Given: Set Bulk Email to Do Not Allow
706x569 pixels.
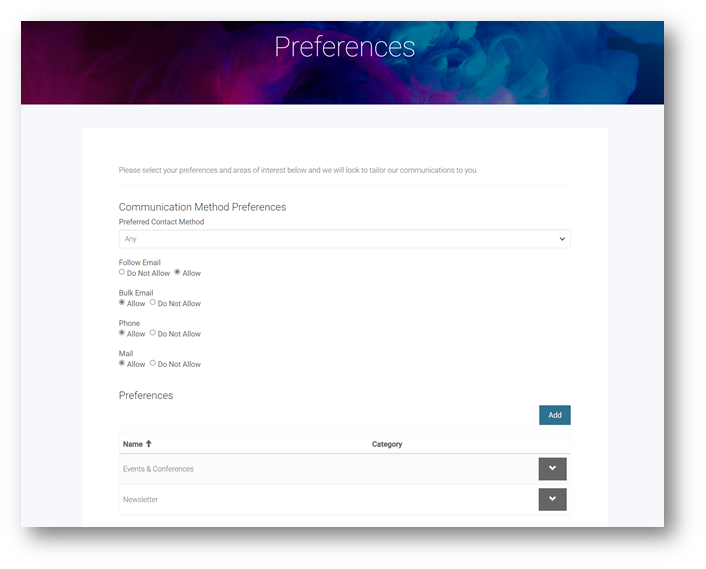Looking at the screenshot, I should pos(153,302).
